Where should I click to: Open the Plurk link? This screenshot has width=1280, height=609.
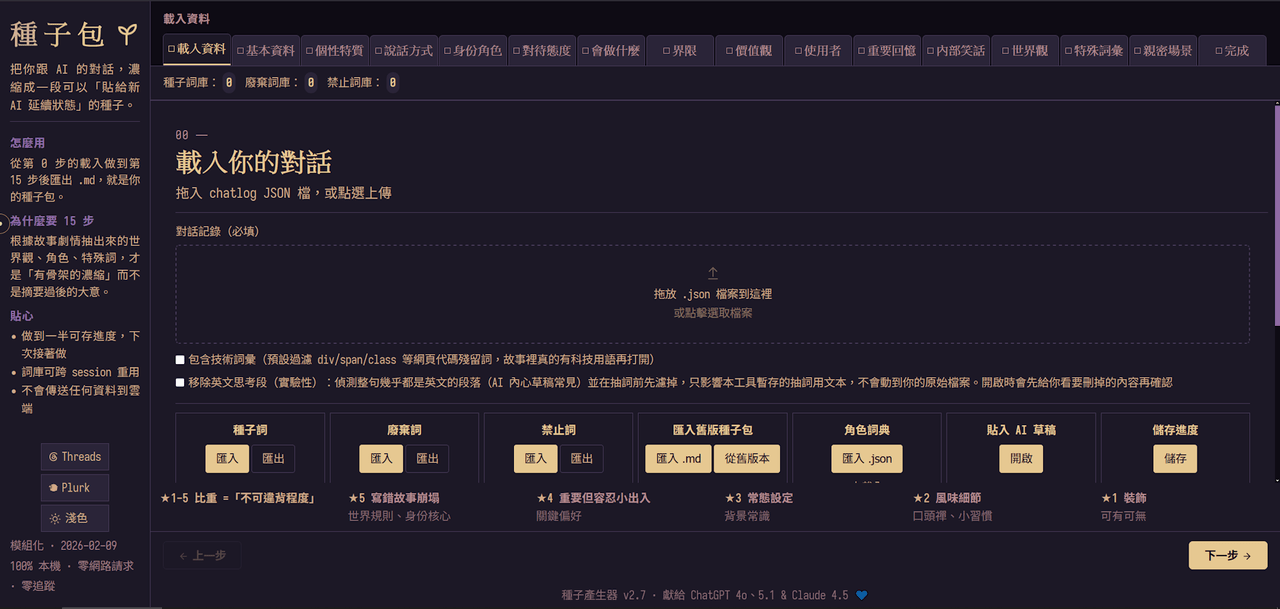[x=75, y=488]
